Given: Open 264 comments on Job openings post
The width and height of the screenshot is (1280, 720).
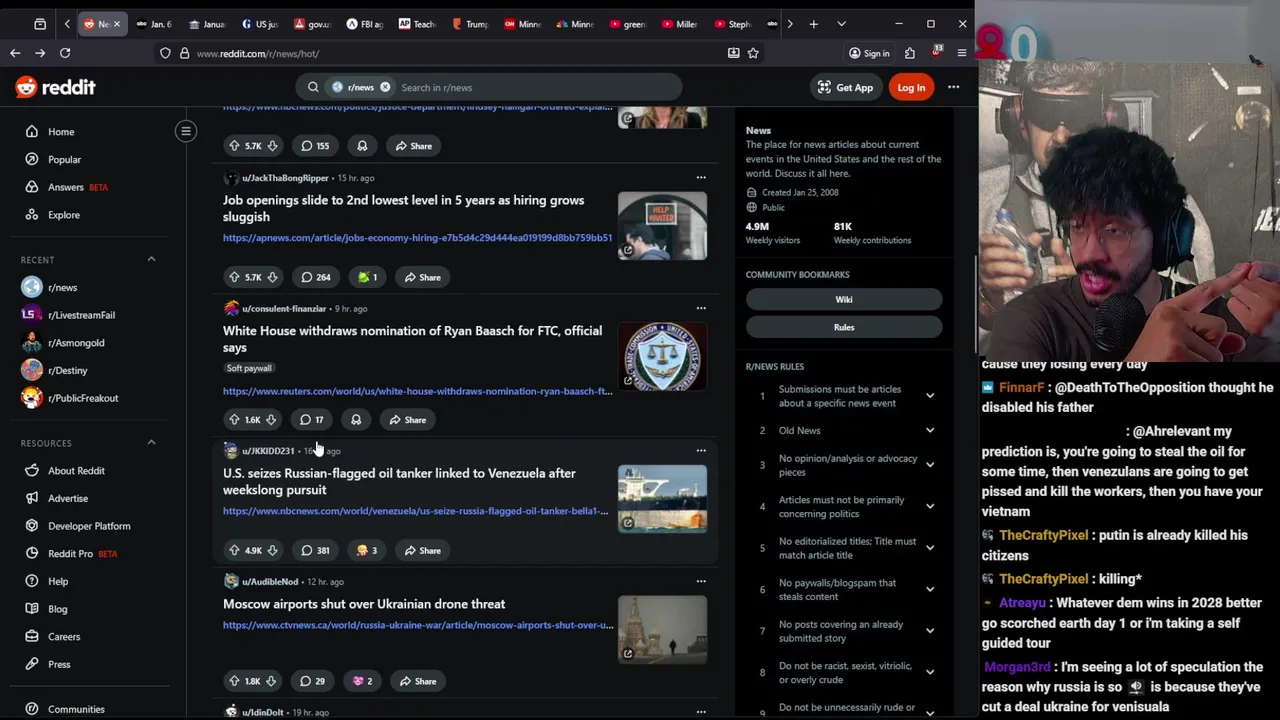Looking at the screenshot, I should click(x=315, y=277).
